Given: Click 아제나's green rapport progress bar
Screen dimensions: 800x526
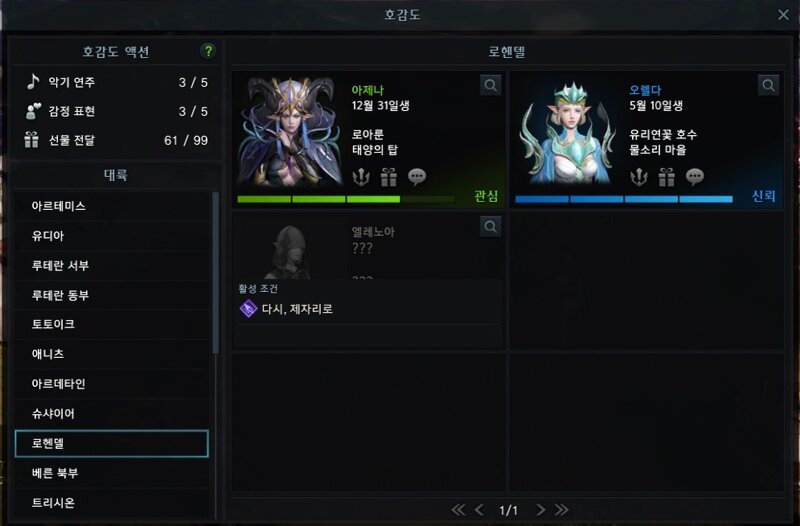Looking at the screenshot, I should (x=346, y=199).
